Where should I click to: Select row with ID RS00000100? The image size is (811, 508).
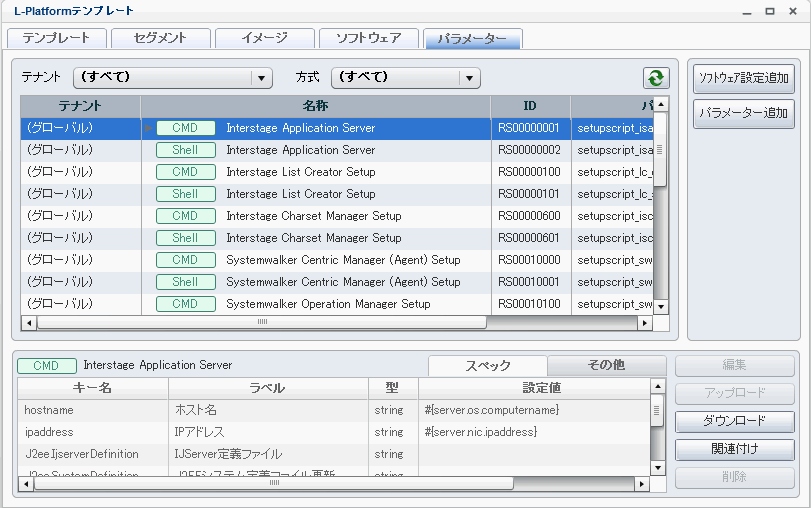337,172
